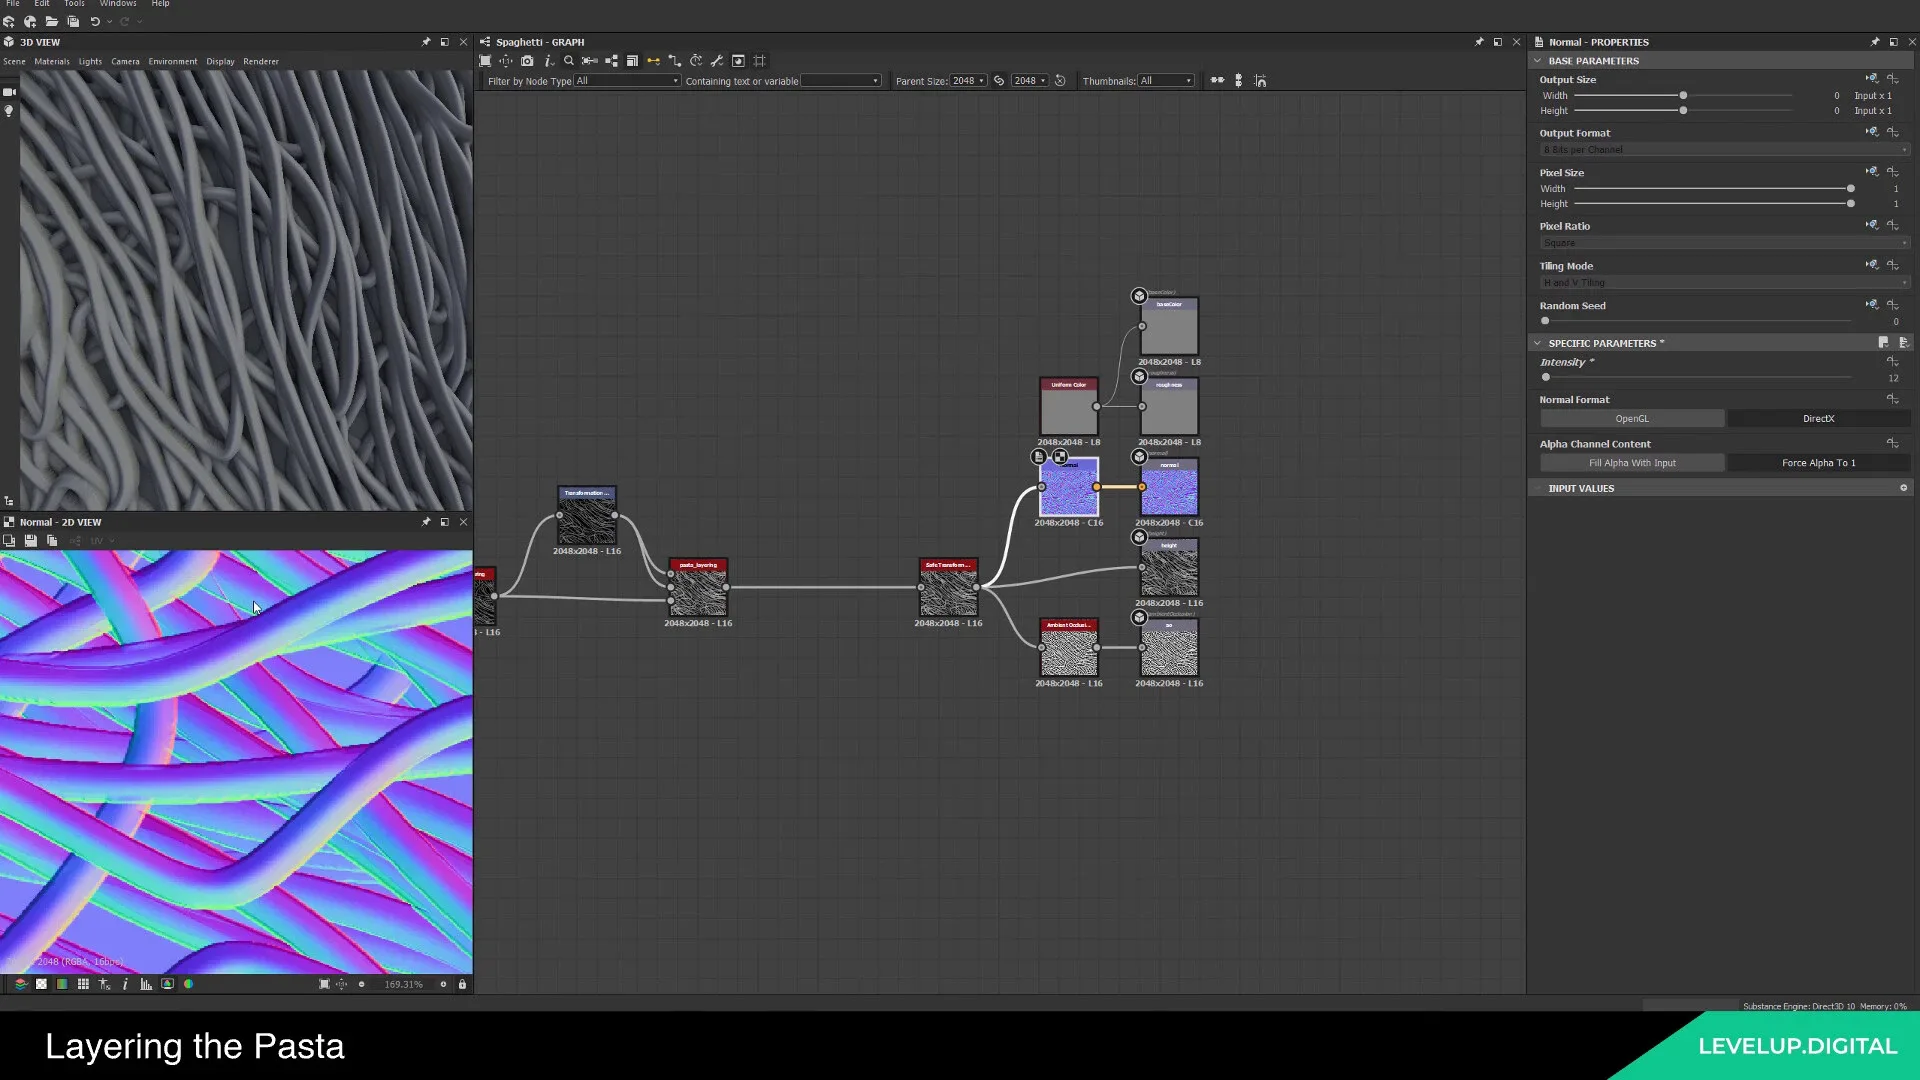The width and height of the screenshot is (1920, 1080).
Task: Select the OpenGL normal format button
Action: click(x=1632, y=418)
